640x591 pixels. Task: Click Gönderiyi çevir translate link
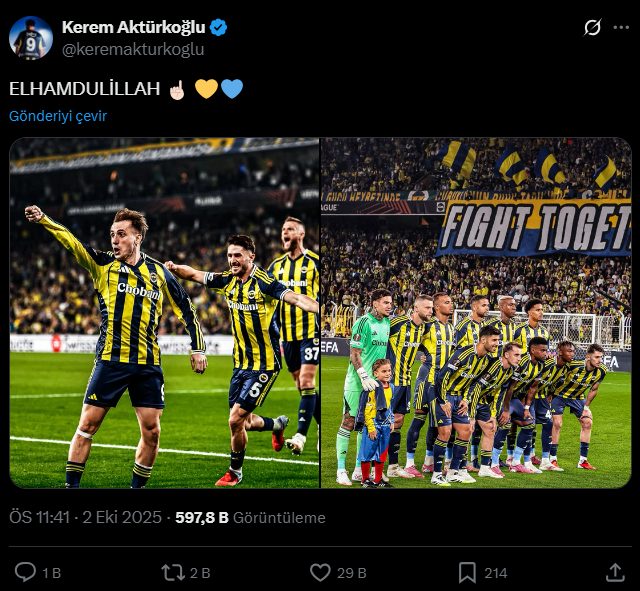click(x=58, y=116)
